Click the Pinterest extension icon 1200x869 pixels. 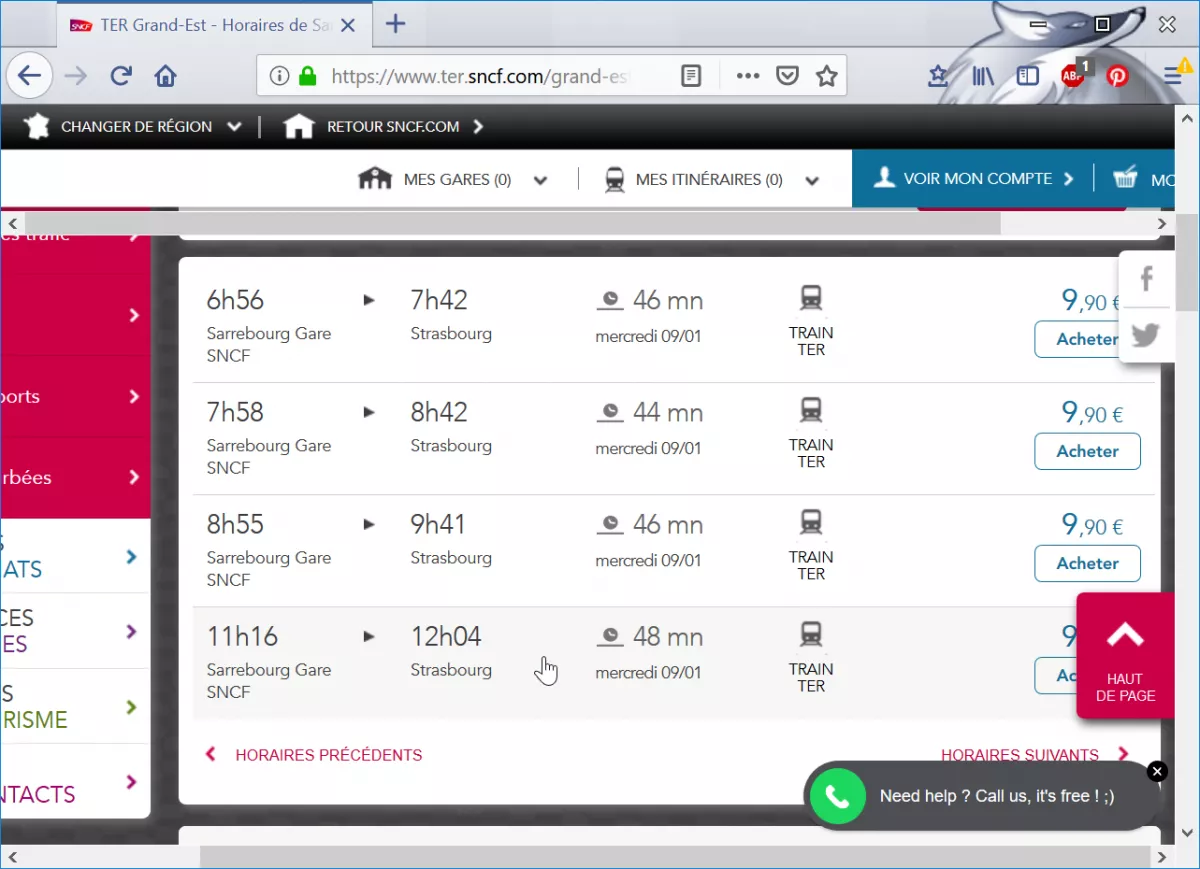pyautogui.click(x=1118, y=76)
